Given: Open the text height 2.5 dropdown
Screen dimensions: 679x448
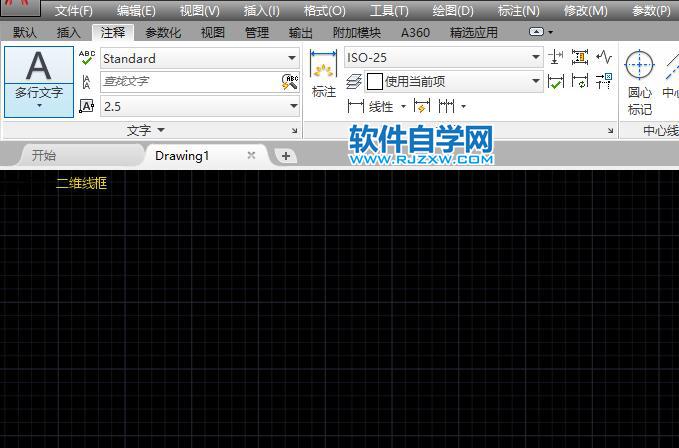Looking at the screenshot, I should [x=294, y=106].
